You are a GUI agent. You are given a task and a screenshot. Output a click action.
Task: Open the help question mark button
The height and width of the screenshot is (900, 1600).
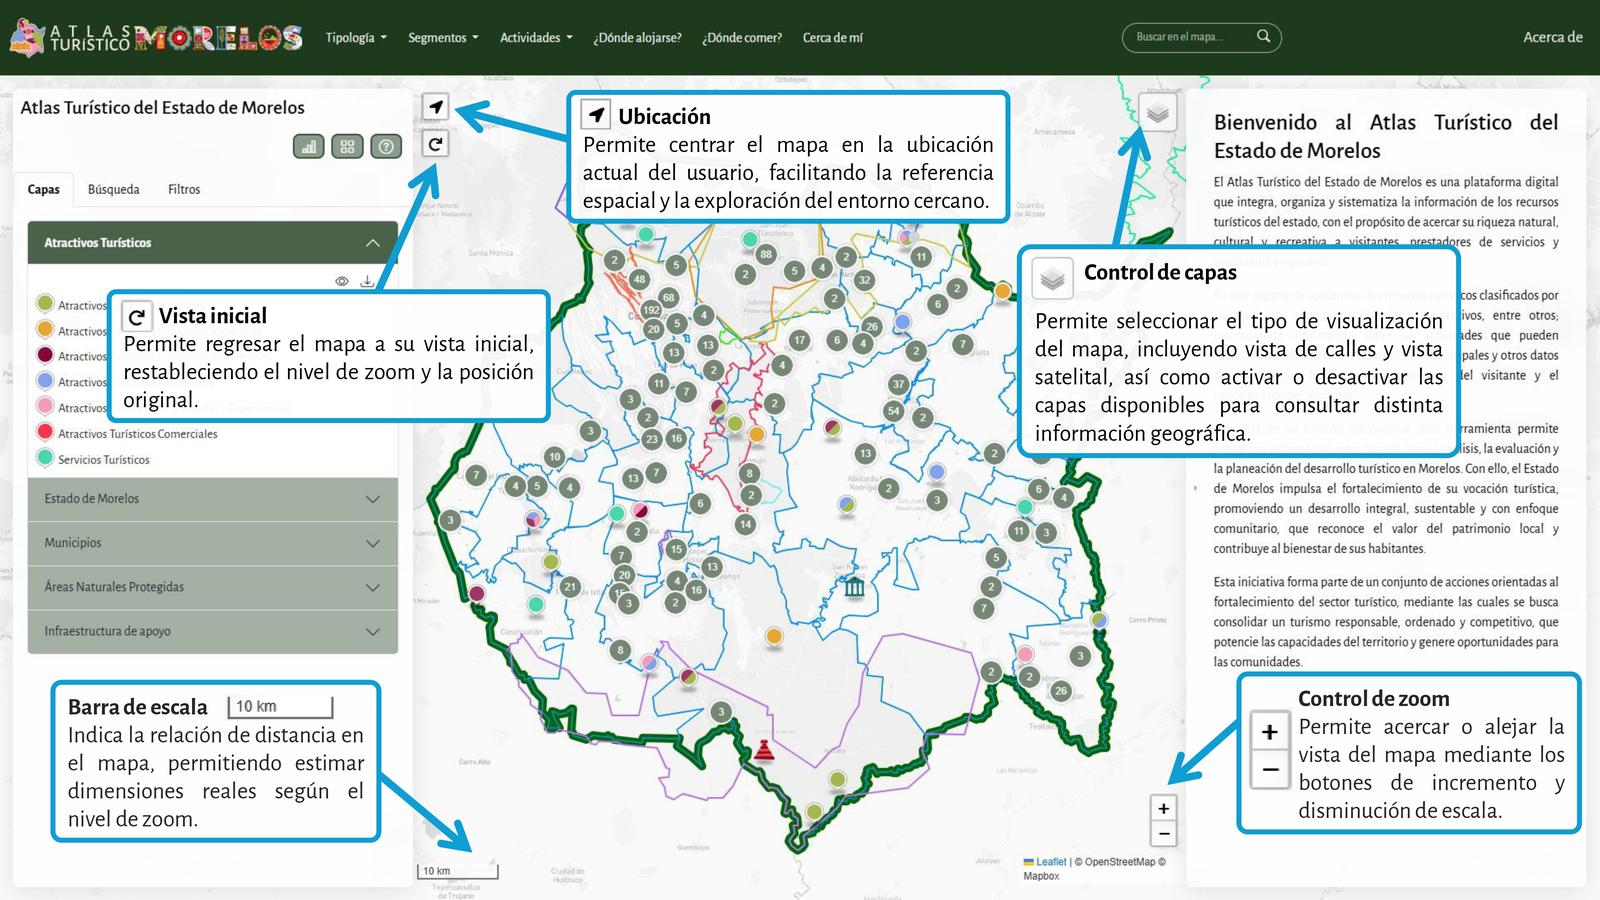(x=386, y=147)
